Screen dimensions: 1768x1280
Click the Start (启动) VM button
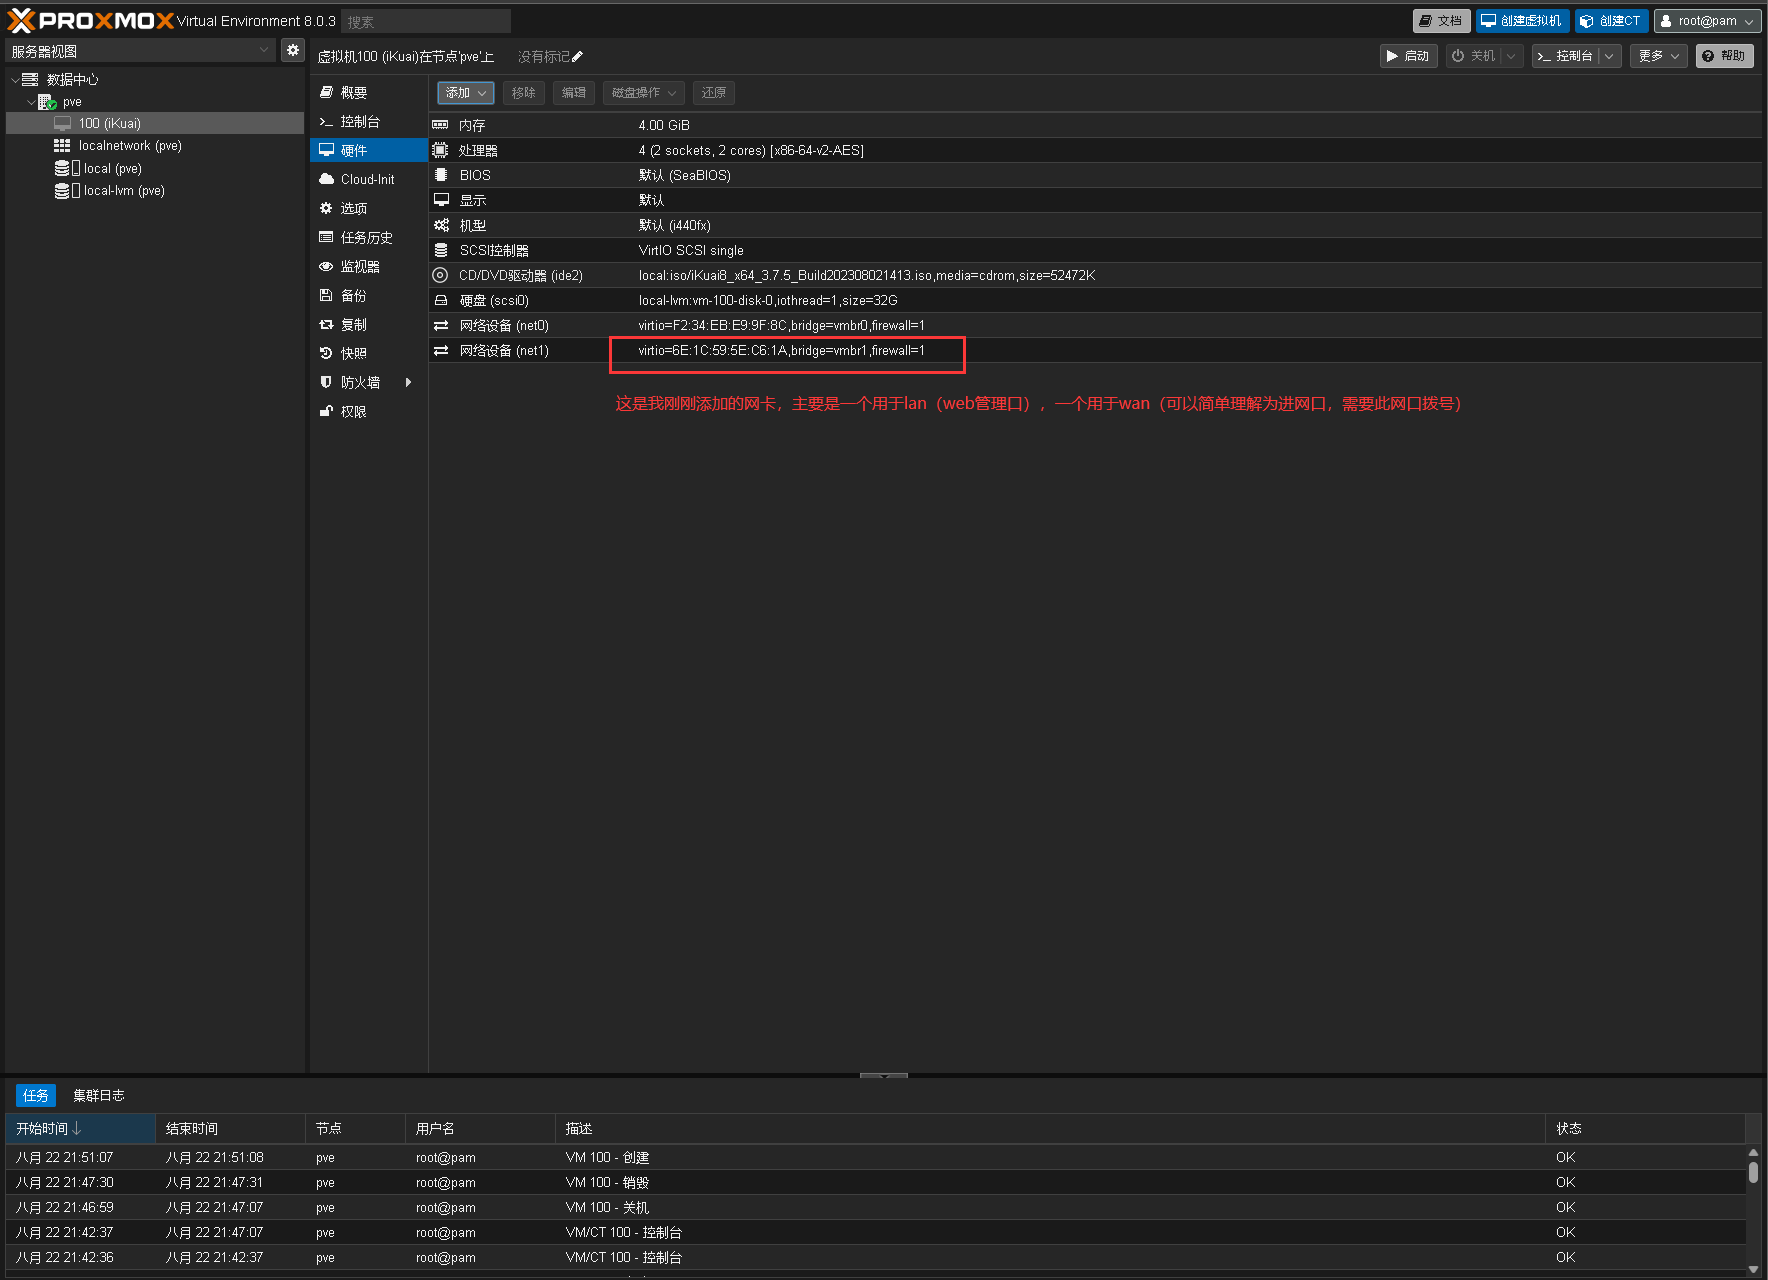[x=1408, y=56]
